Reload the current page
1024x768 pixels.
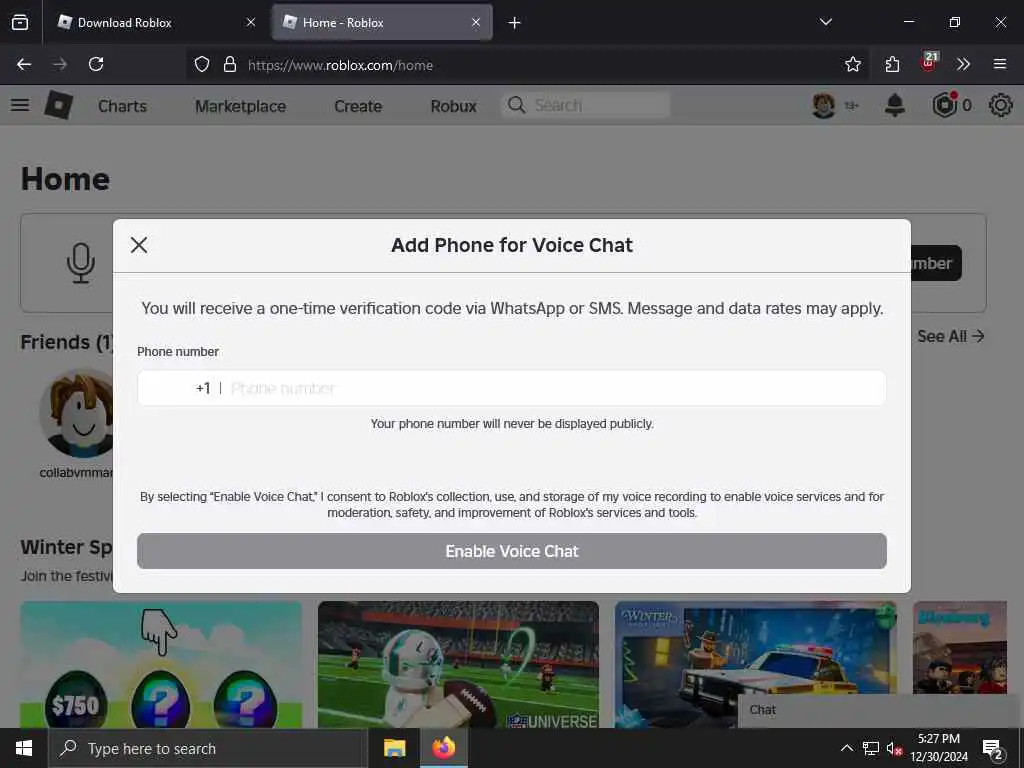tap(96, 64)
